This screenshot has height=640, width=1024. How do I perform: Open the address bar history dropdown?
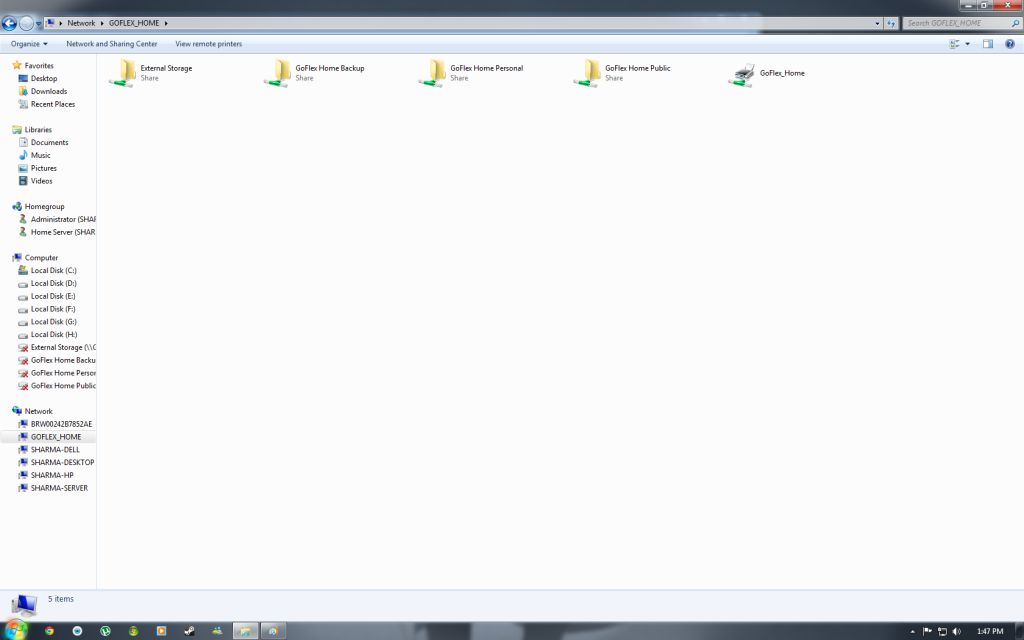[878, 23]
